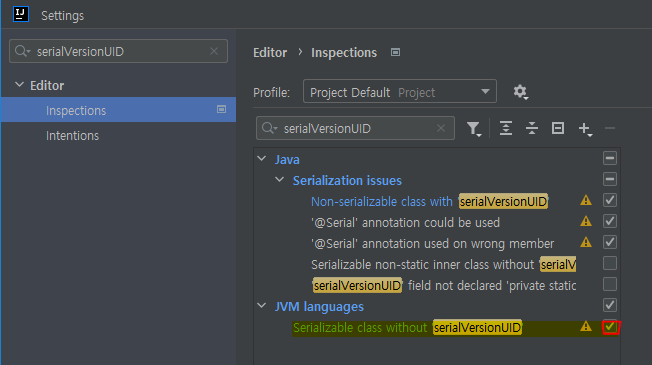
Task: Click the search magnifier in the settings search box
Action: click(x=22, y=51)
